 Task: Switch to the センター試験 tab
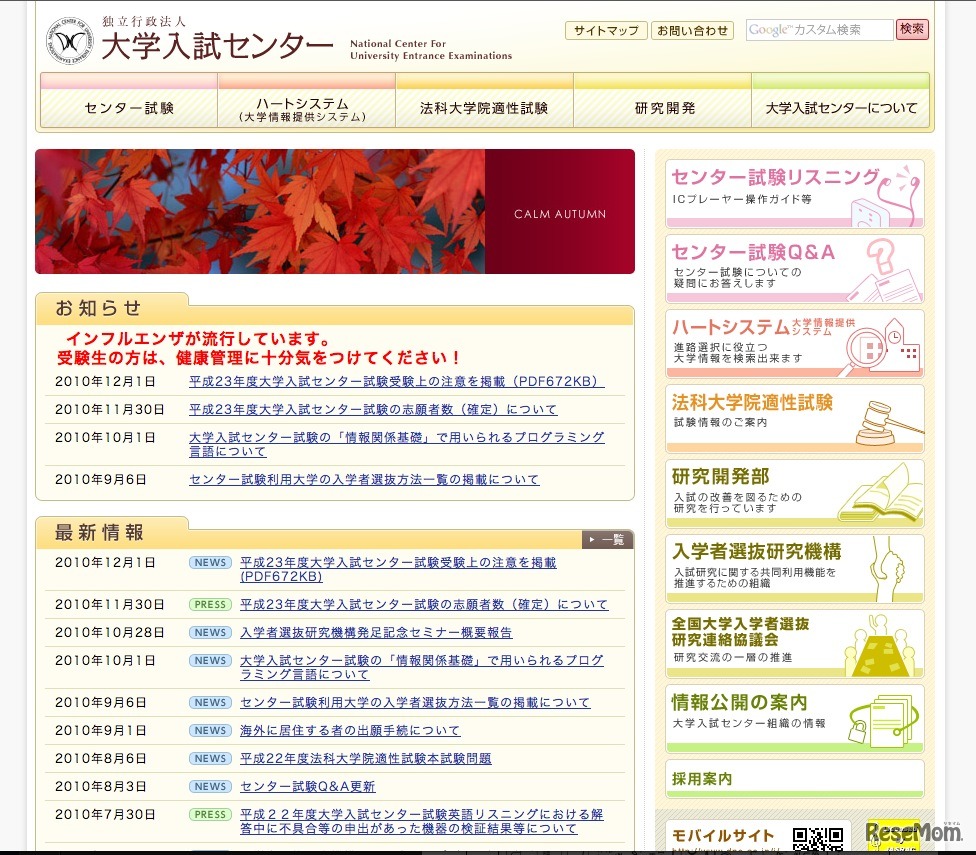[x=128, y=105]
